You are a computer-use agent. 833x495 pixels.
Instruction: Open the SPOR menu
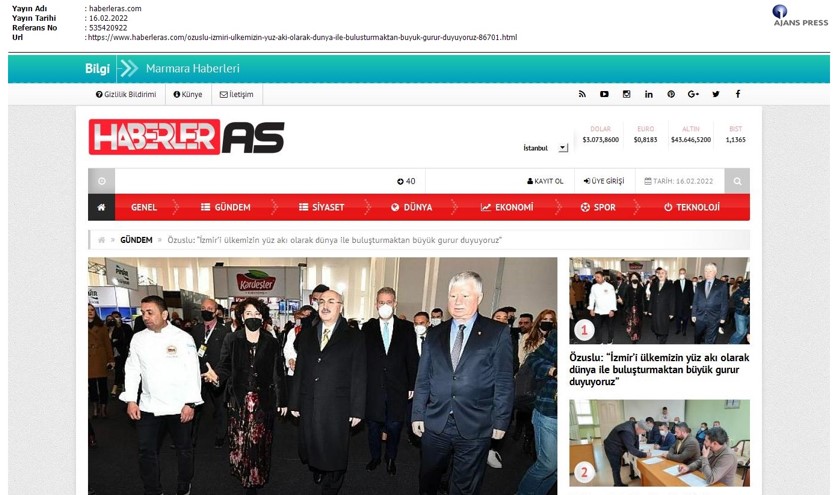tap(598, 207)
